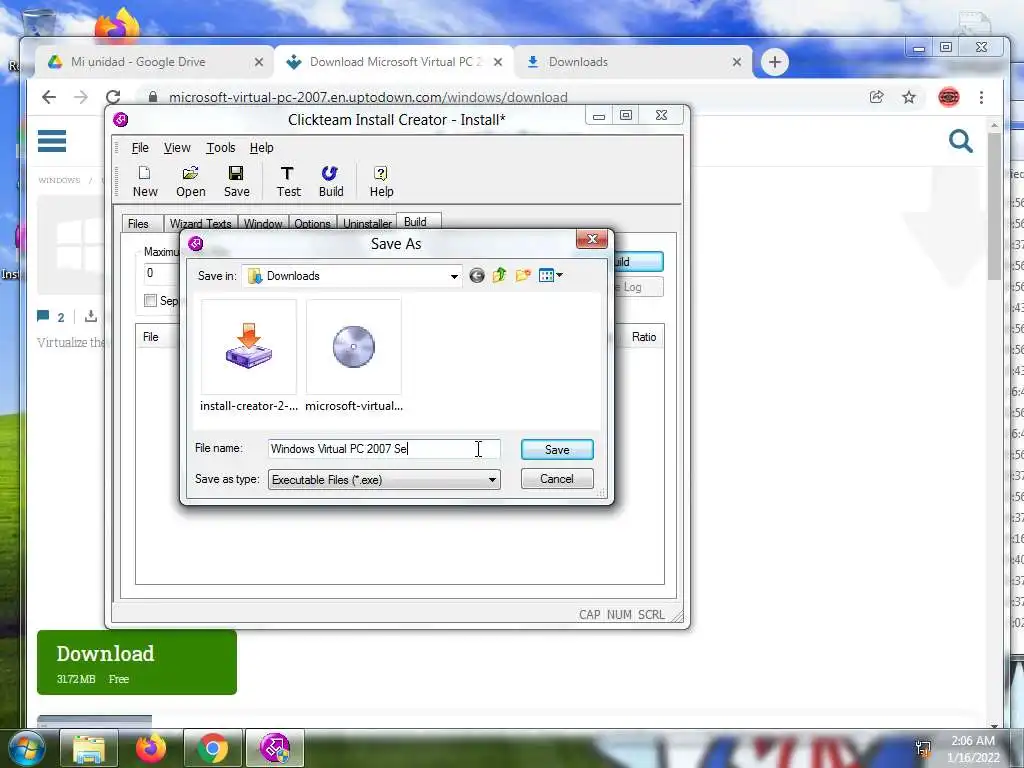Bookmark the page with the star icon

908,97
